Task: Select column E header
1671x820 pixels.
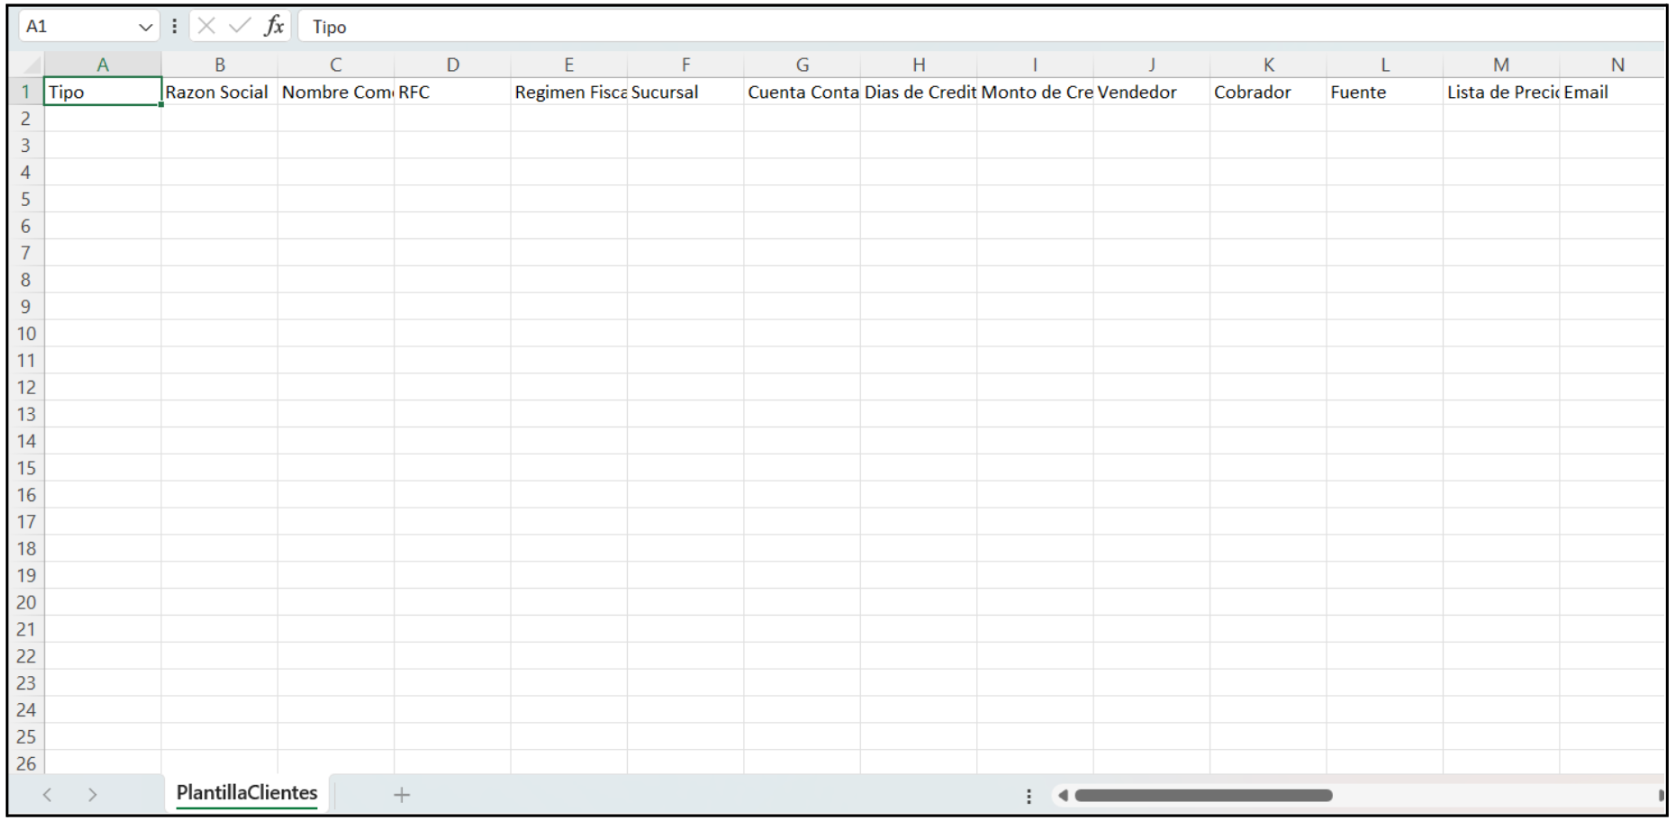Action: (569, 65)
